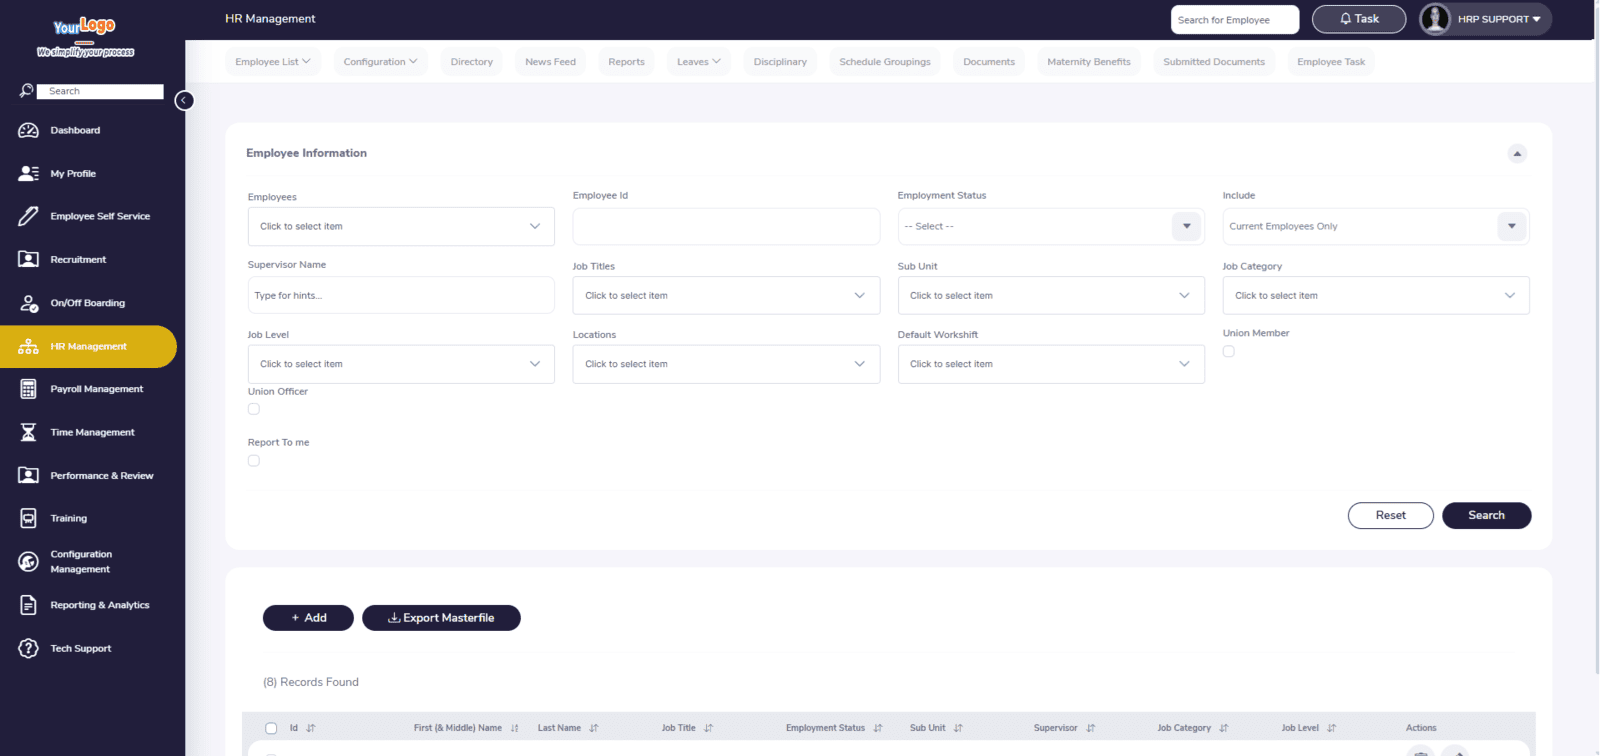
Task: Open the Training sidebar icon
Action: (28, 518)
